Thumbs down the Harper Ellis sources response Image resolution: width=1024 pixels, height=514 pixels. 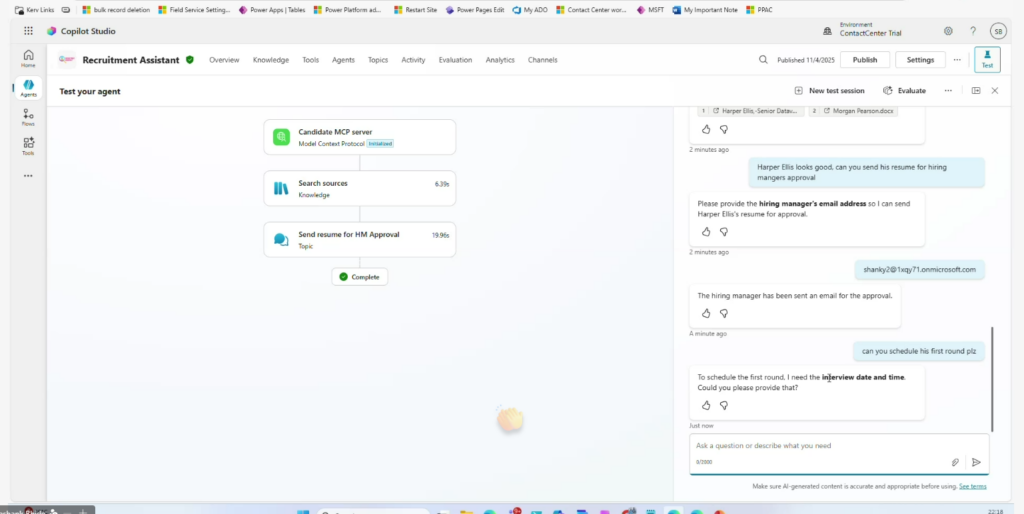point(724,129)
